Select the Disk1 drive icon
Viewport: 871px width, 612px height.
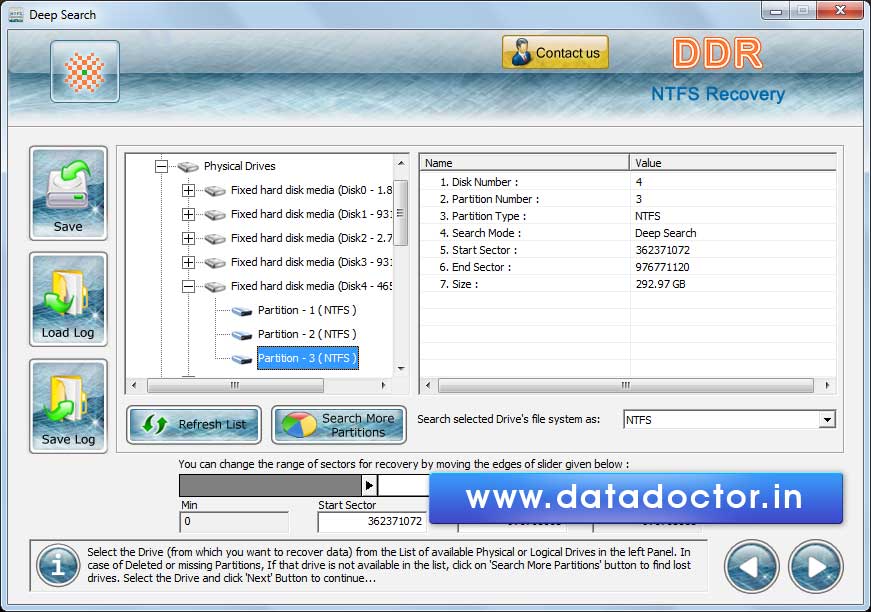click(x=215, y=215)
